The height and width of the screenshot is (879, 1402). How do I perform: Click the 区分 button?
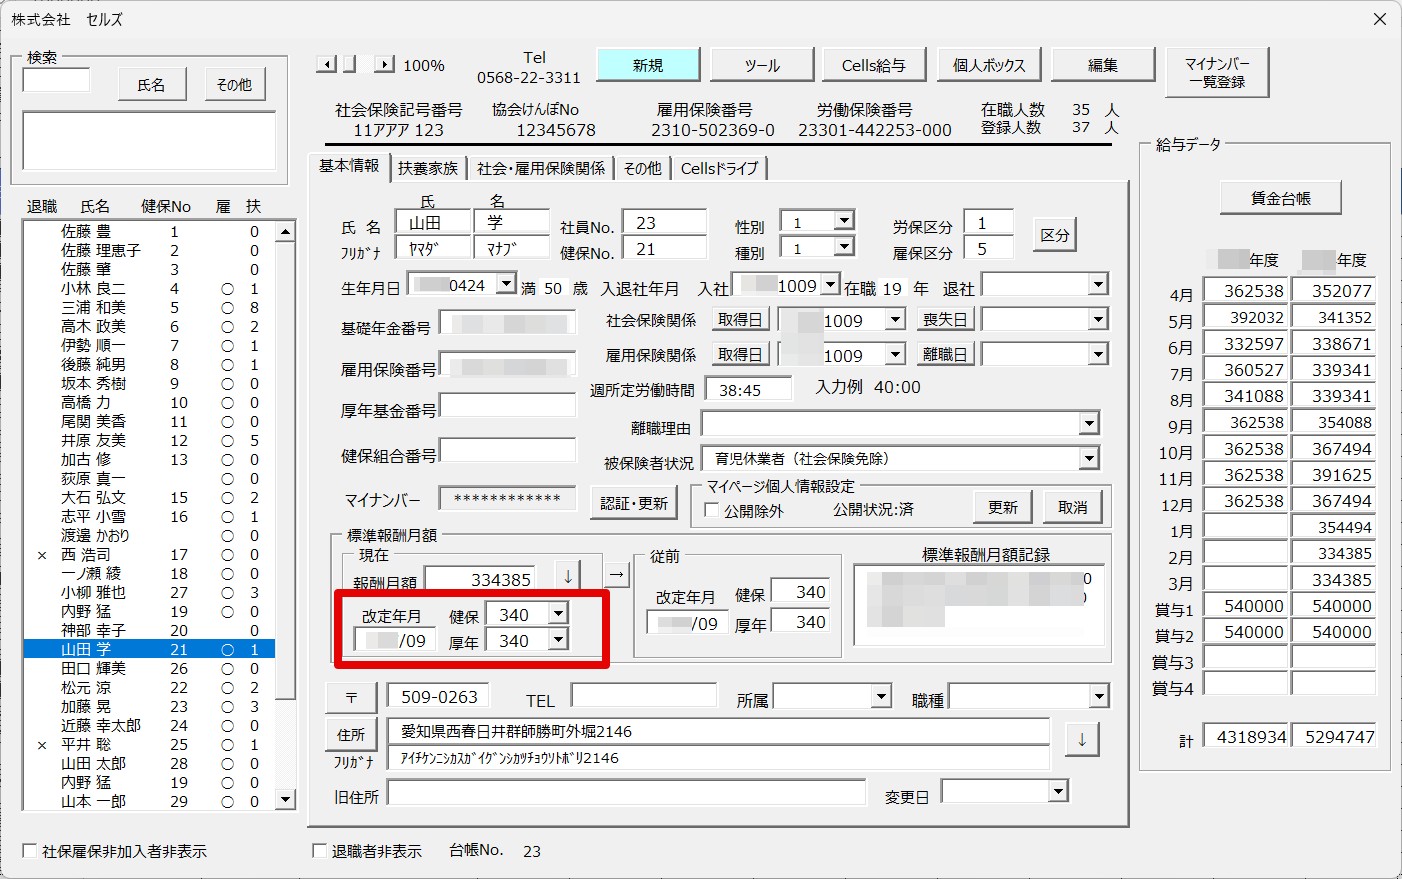pyautogui.click(x=1055, y=235)
